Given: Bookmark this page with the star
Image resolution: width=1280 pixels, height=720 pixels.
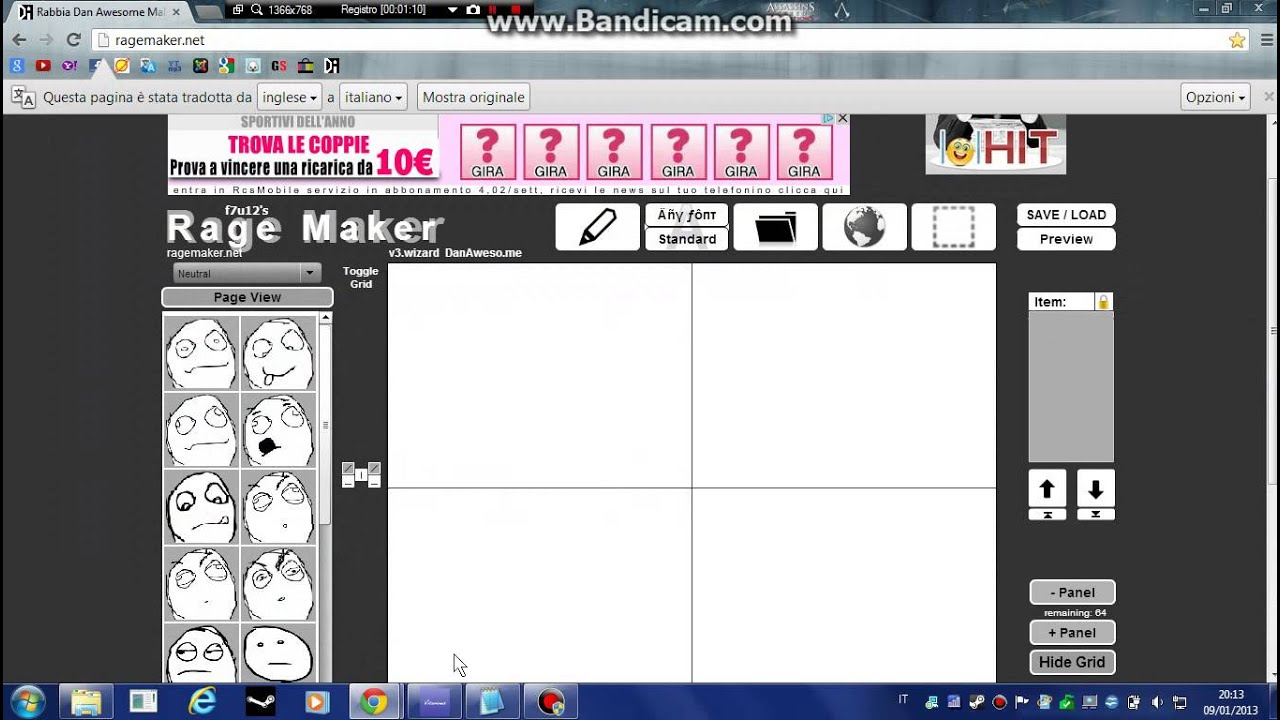Looking at the screenshot, I should click(1237, 40).
